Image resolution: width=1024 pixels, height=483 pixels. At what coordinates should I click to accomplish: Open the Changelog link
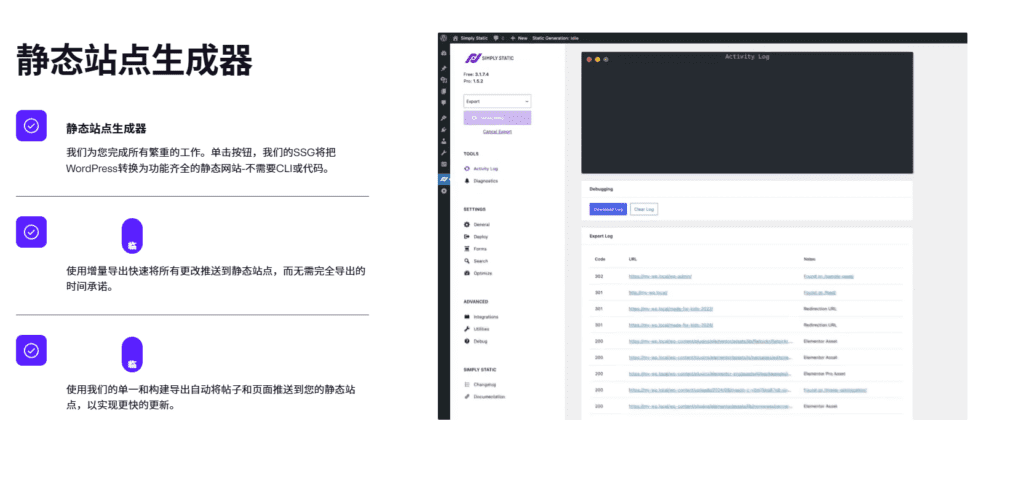(485, 384)
